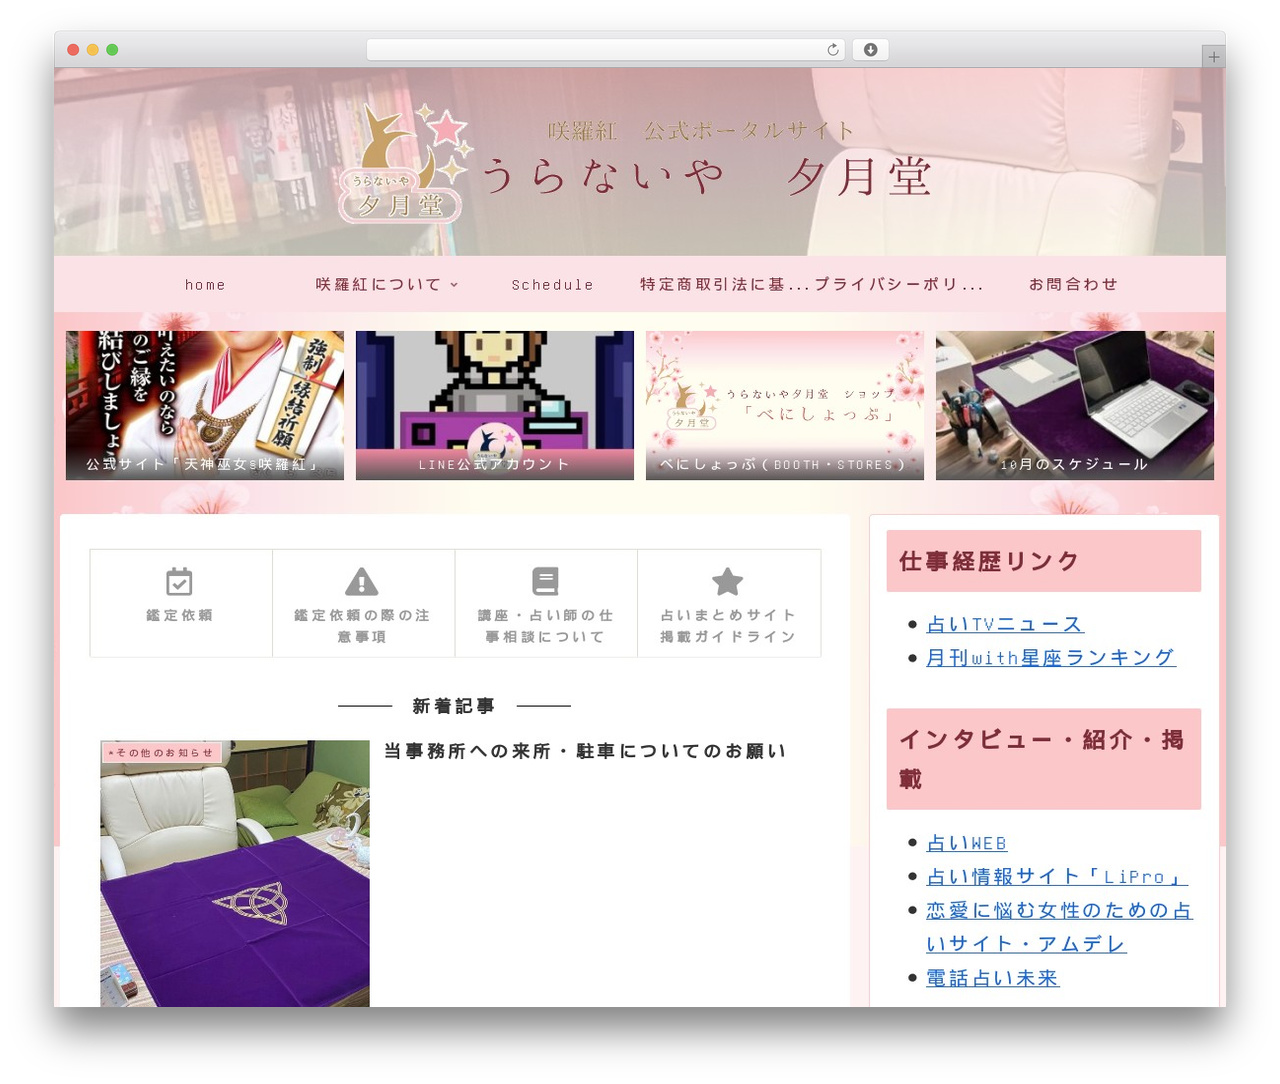The image size is (1280, 1084).
Task: Click the インタビュー・紹介・掲載 heading
Action: click(x=1043, y=759)
